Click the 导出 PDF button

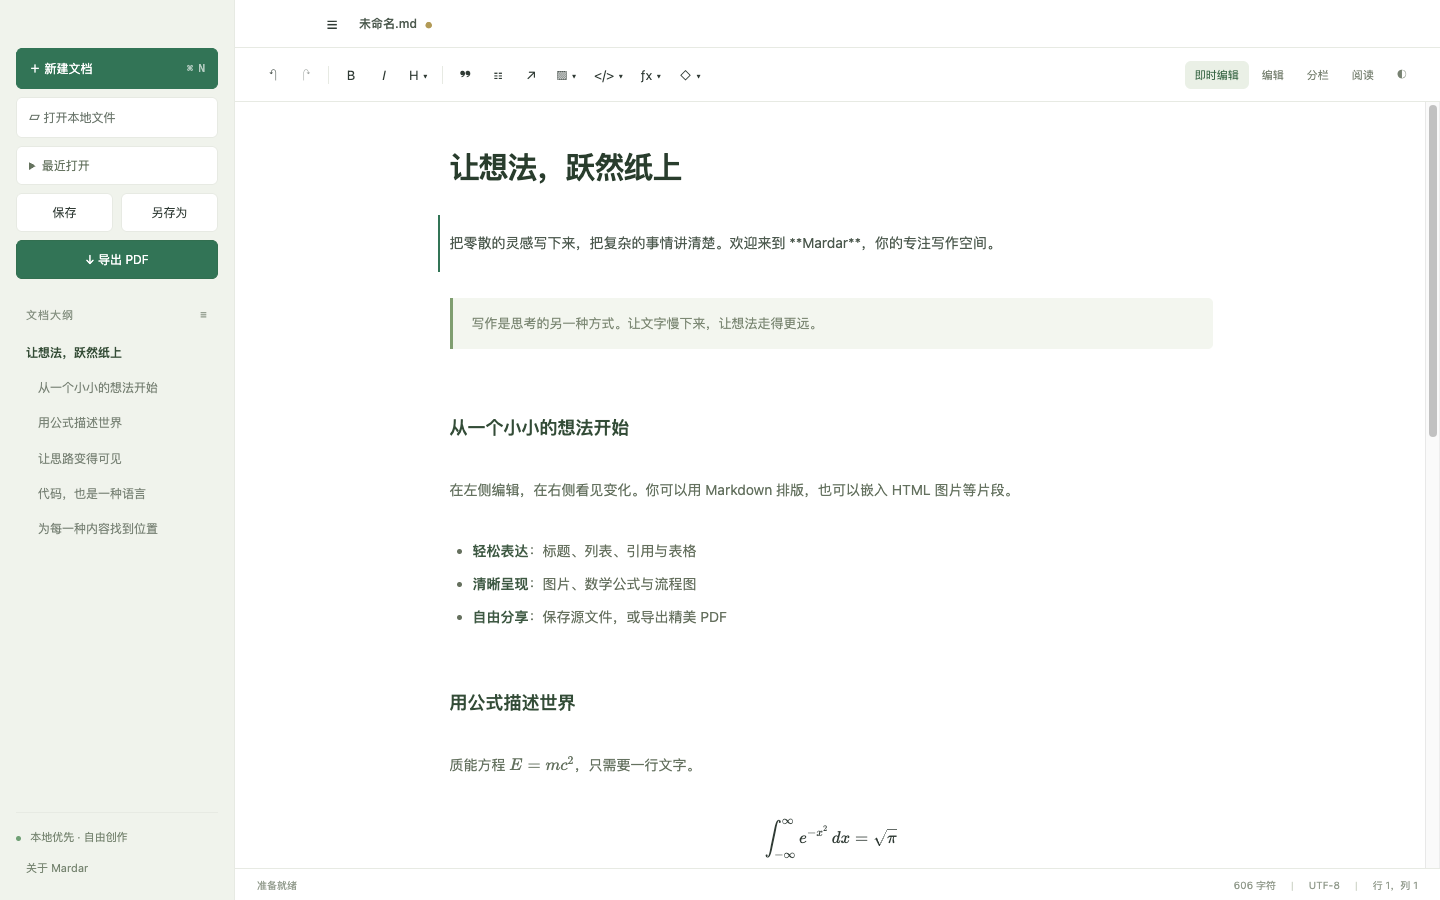117,260
